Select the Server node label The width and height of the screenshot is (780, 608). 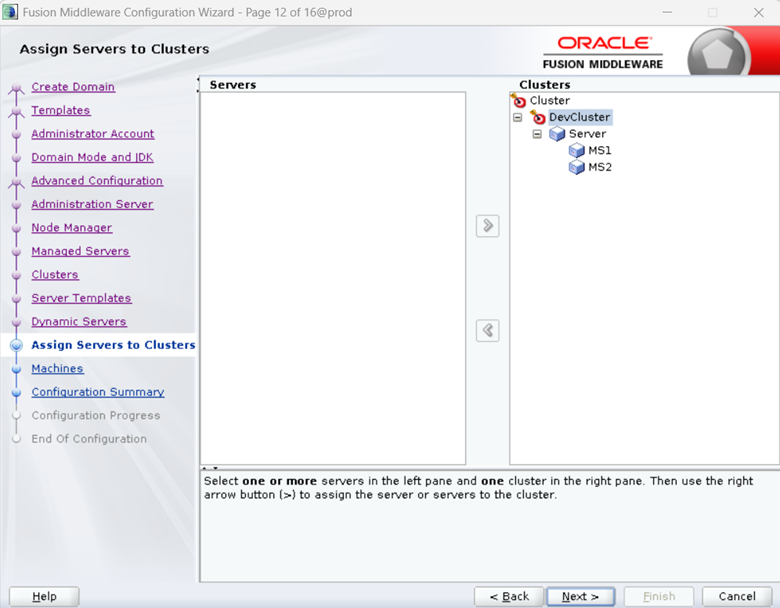point(587,134)
